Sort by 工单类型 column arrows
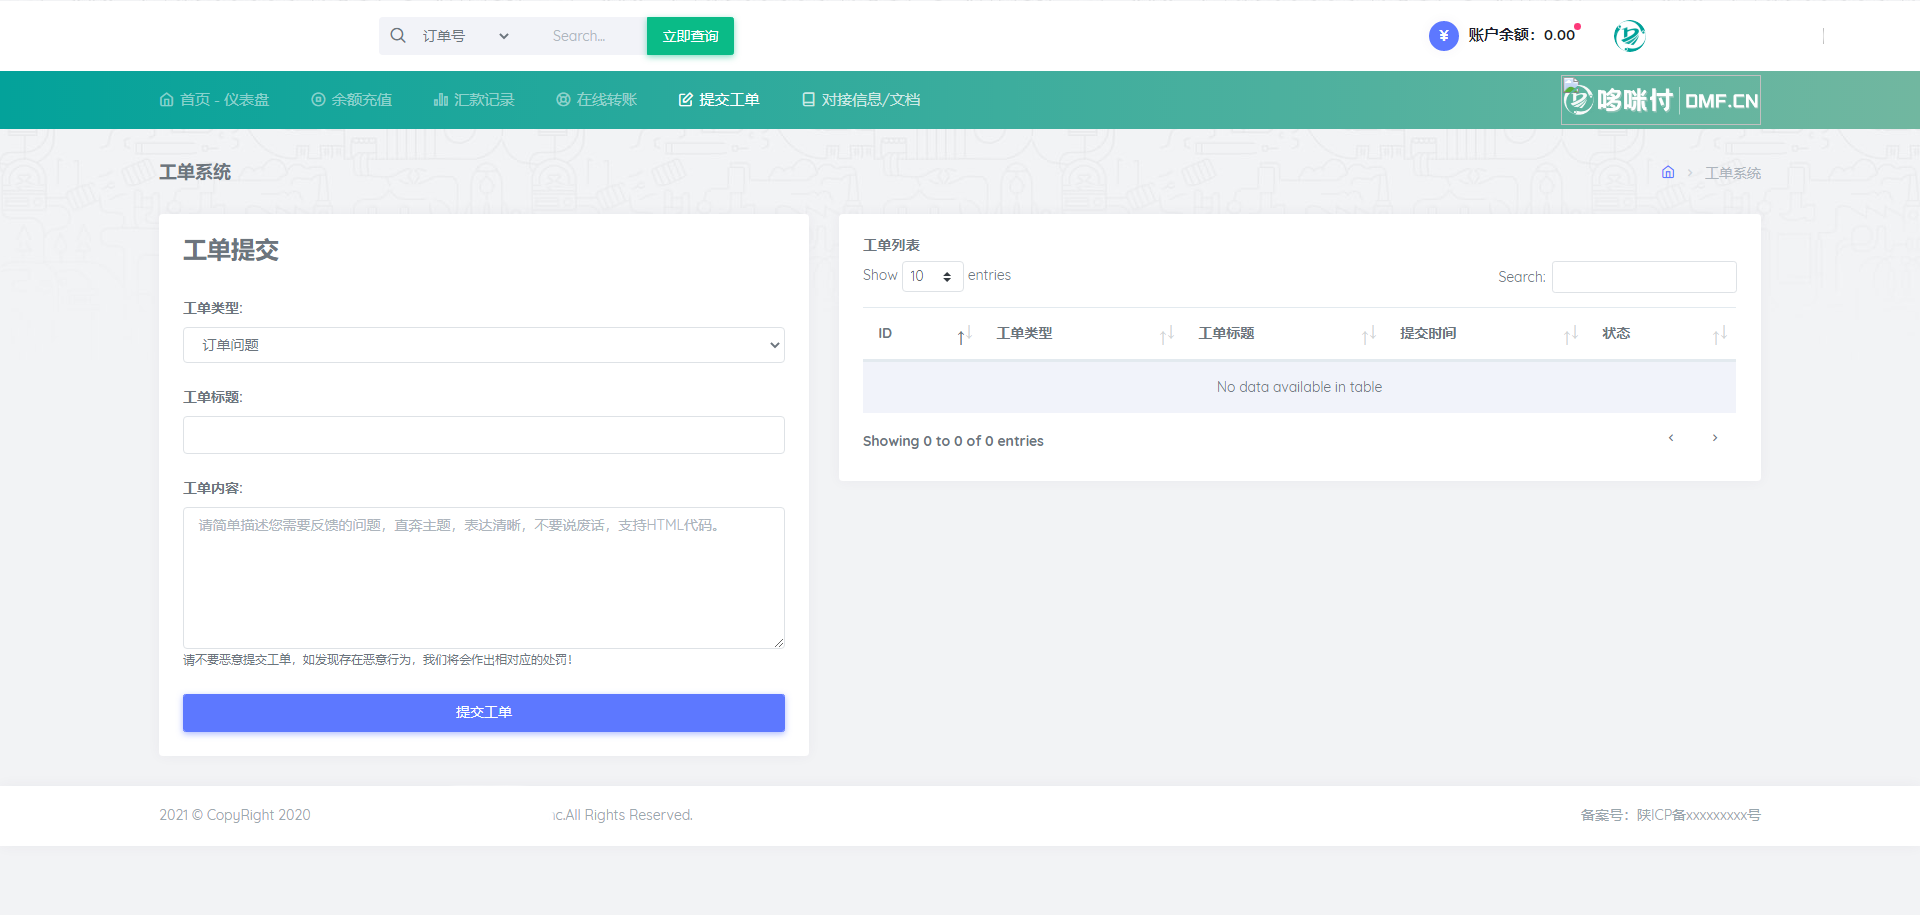The height and width of the screenshot is (915, 1920). click(1166, 334)
